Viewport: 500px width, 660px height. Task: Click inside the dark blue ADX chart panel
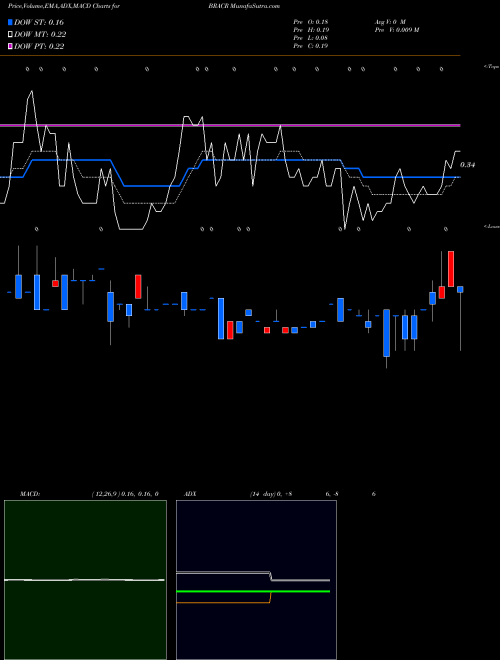(256, 580)
